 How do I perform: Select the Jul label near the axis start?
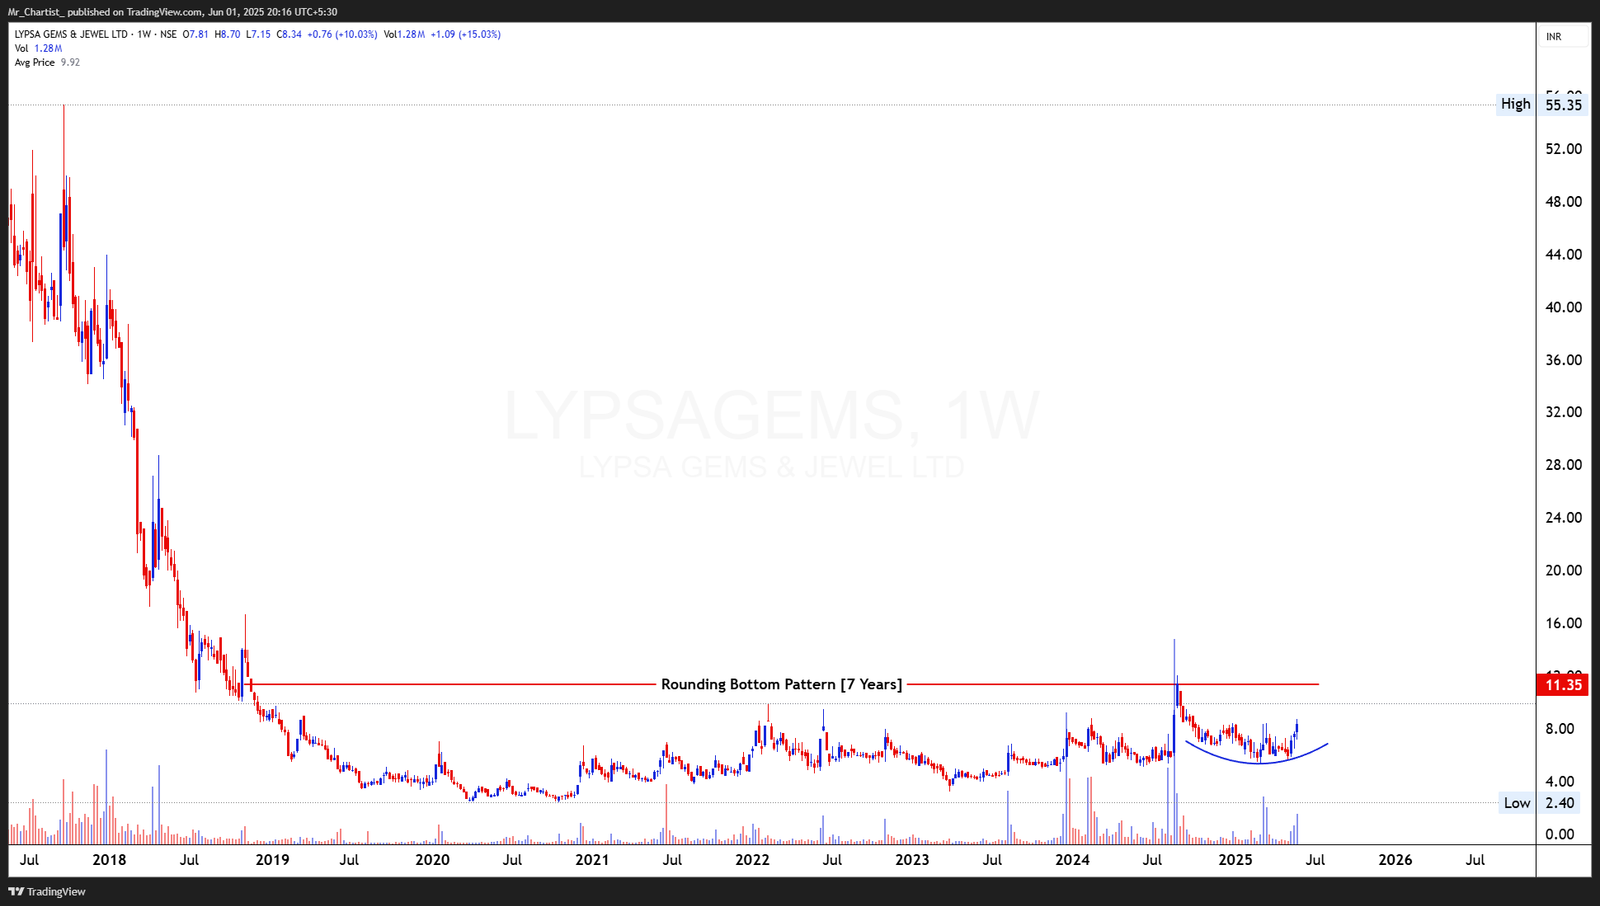pos(30,859)
